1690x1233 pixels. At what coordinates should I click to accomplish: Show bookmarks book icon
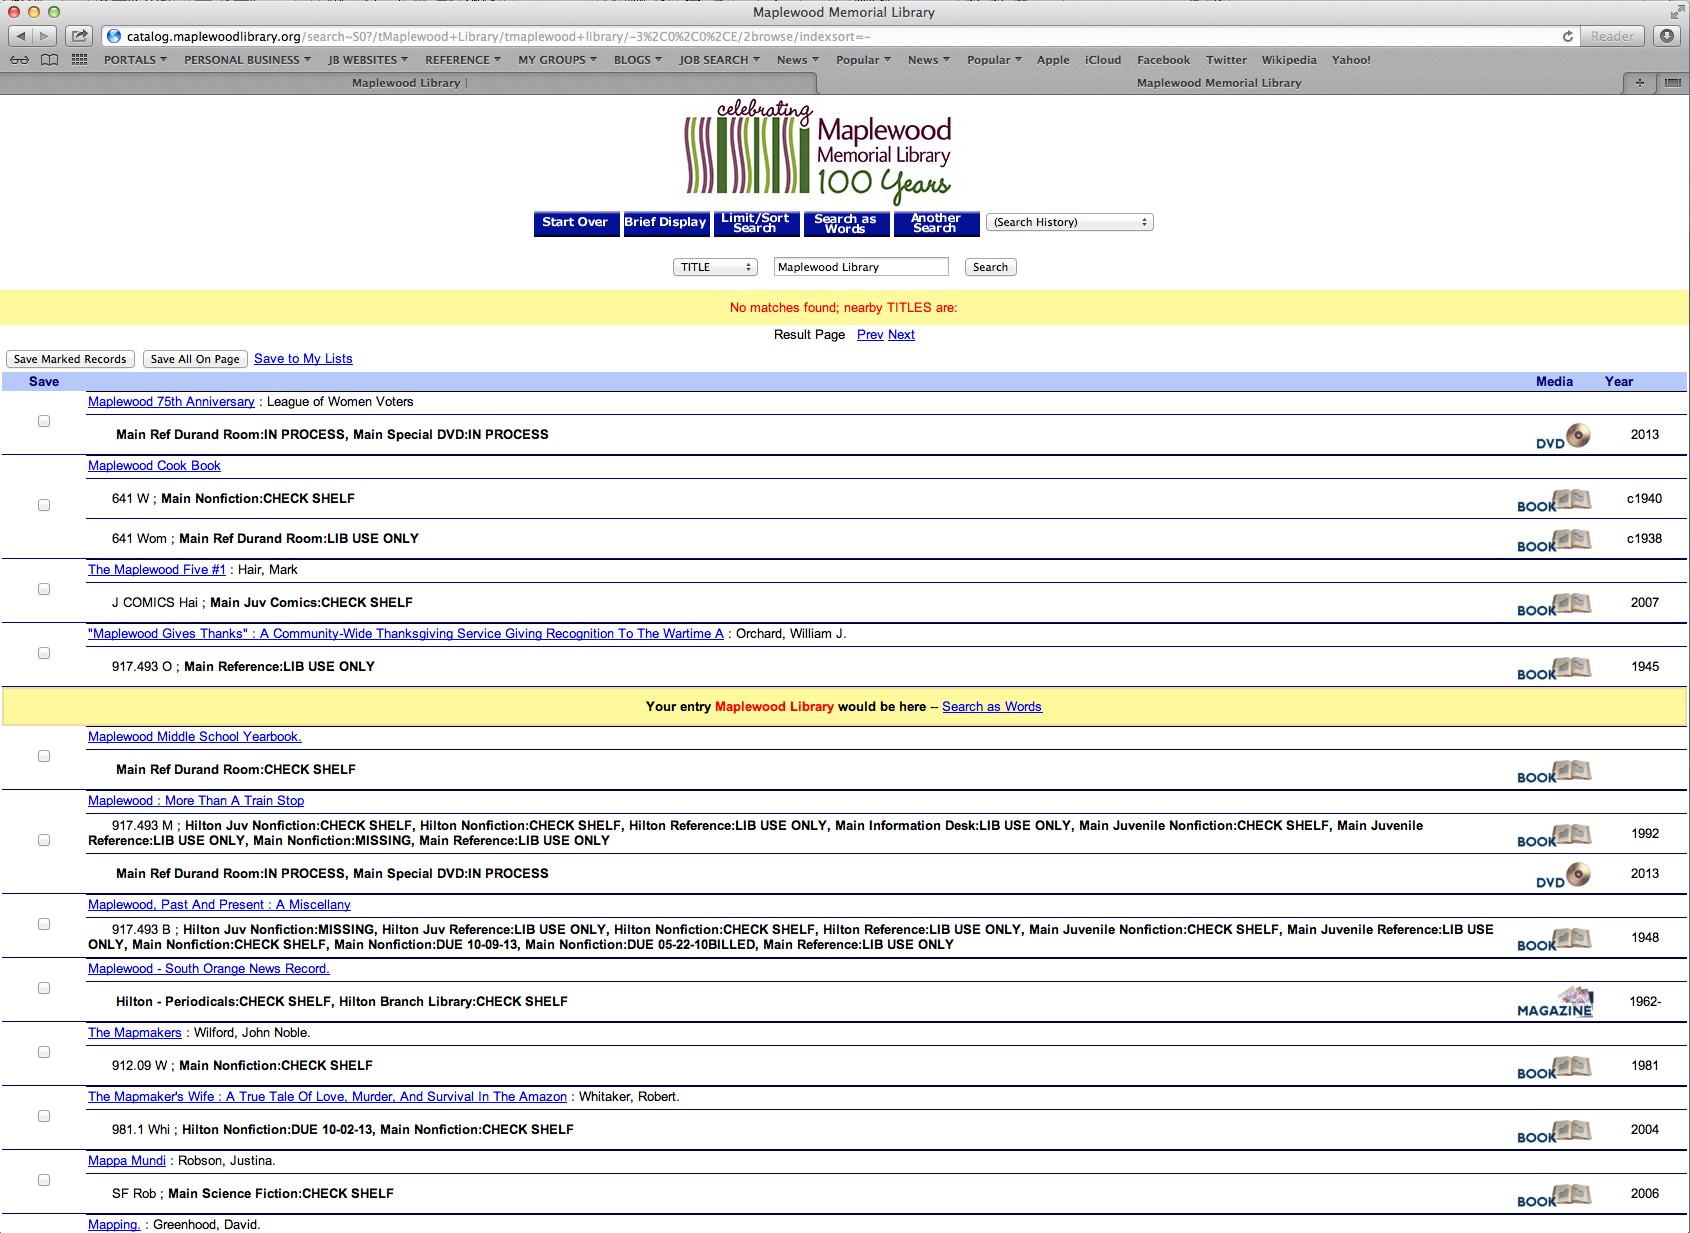pos(49,60)
